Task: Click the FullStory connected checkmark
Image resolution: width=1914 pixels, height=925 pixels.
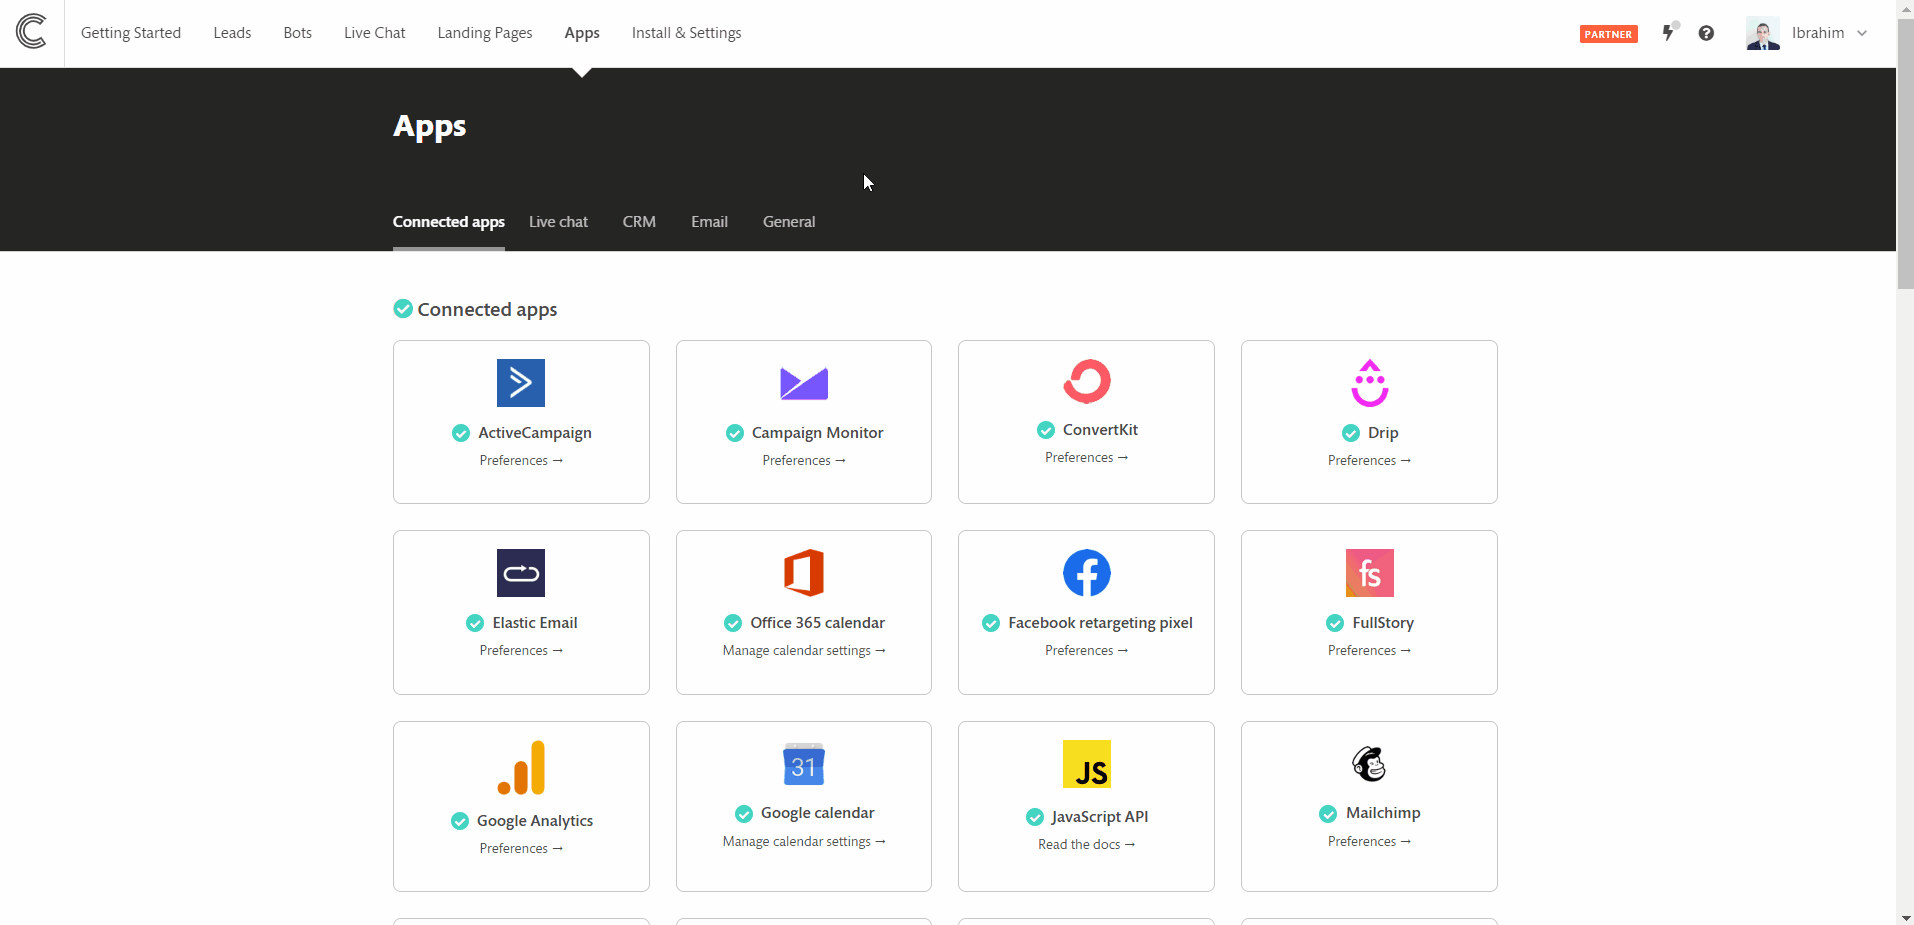Action: pyautogui.click(x=1335, y=623)
